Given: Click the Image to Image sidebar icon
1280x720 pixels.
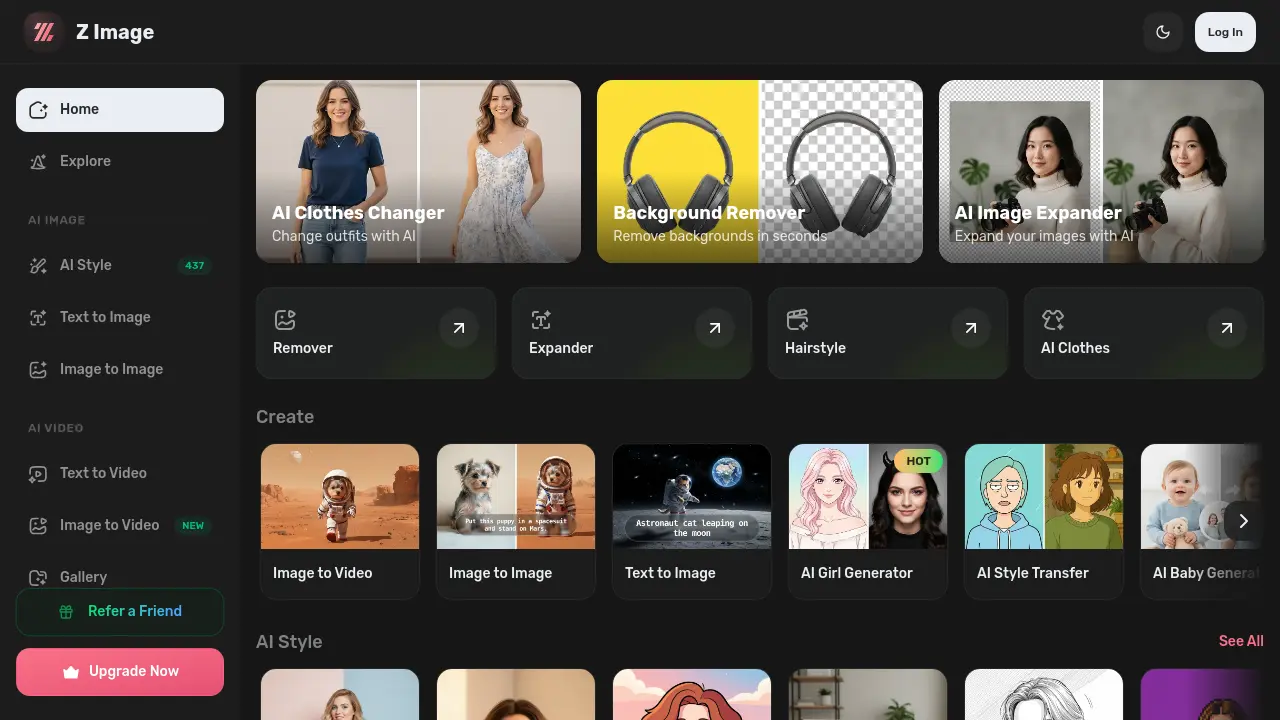Looking at the screenshot, I should [x=38, y=370].
